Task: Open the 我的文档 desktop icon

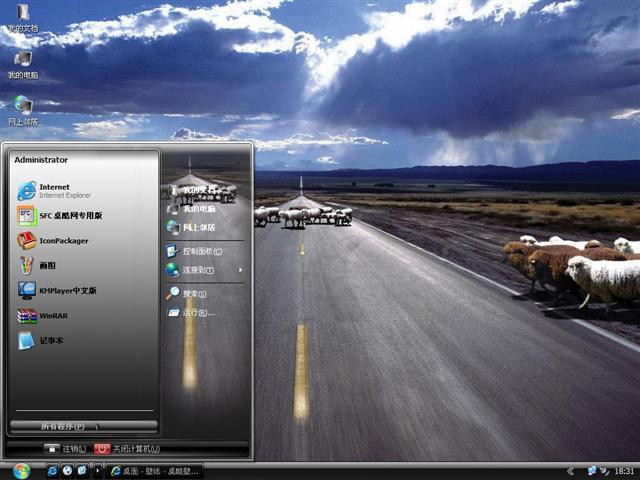Action: (x=23, y=18)
